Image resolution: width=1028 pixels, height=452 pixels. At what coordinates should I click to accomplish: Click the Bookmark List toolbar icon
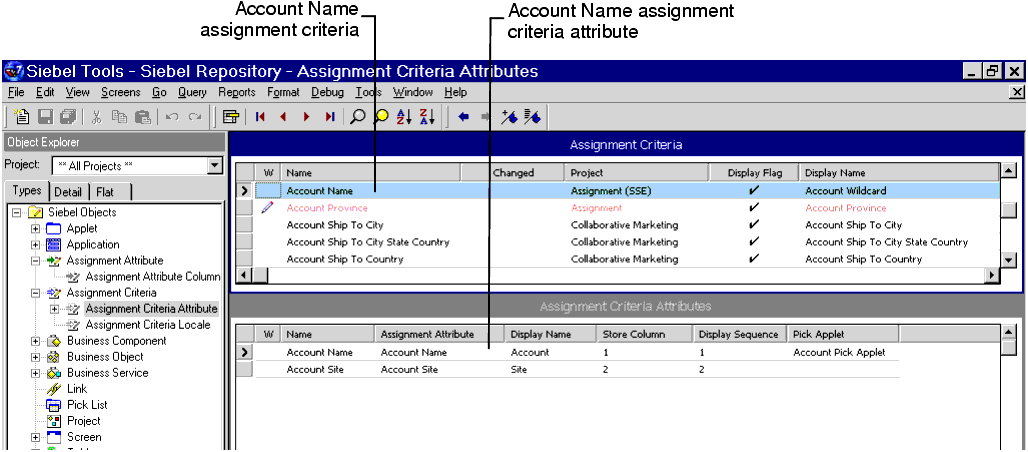point(532,117)
